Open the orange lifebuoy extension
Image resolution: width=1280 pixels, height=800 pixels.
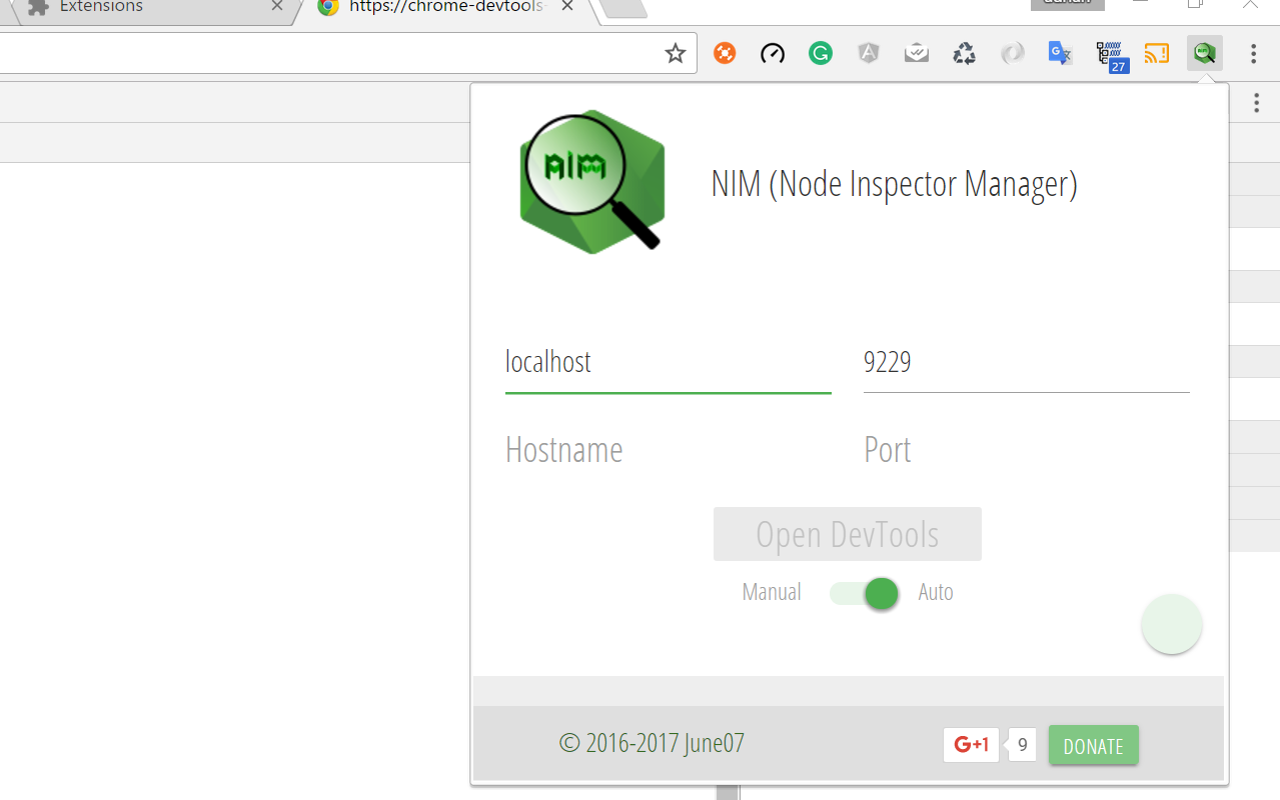(x=725, y=53)
